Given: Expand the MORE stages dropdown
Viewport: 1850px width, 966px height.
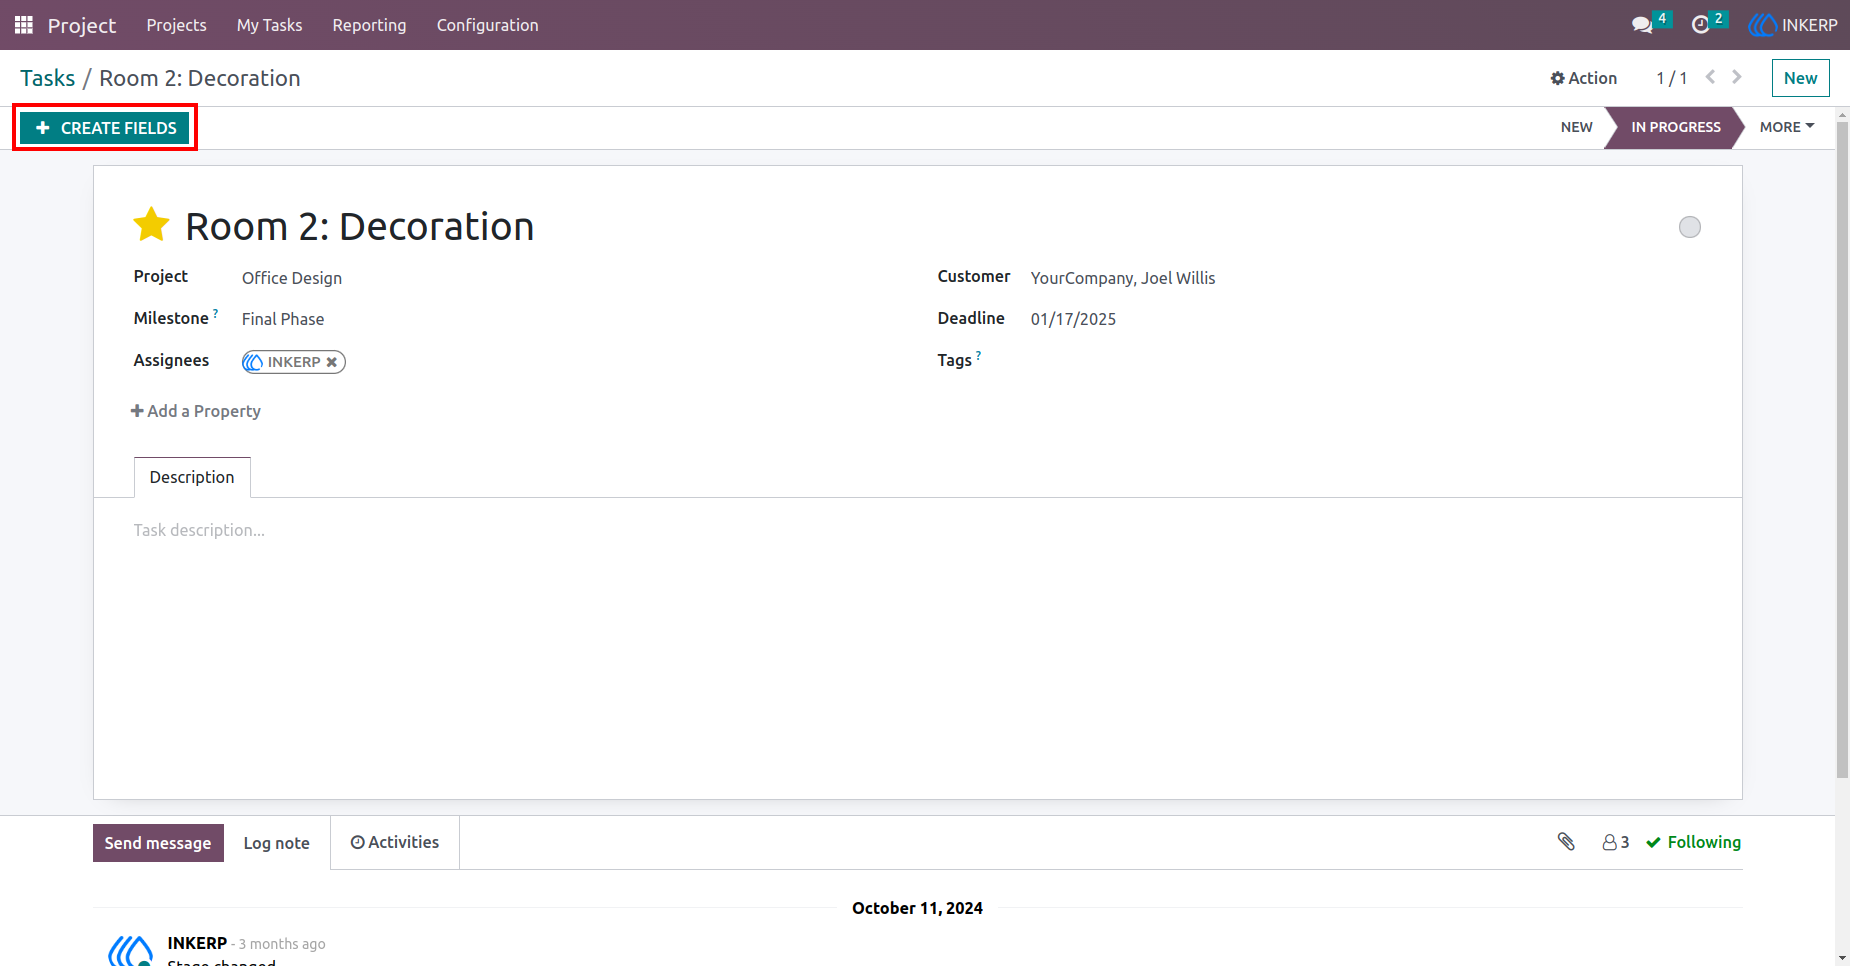Looking at the screenshot, I should tap(1787, 127).
